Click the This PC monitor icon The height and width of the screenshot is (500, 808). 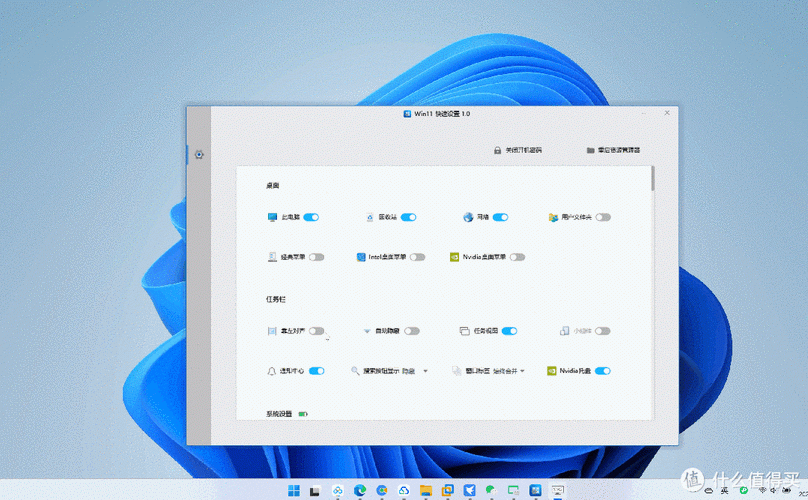click(272, 217)
